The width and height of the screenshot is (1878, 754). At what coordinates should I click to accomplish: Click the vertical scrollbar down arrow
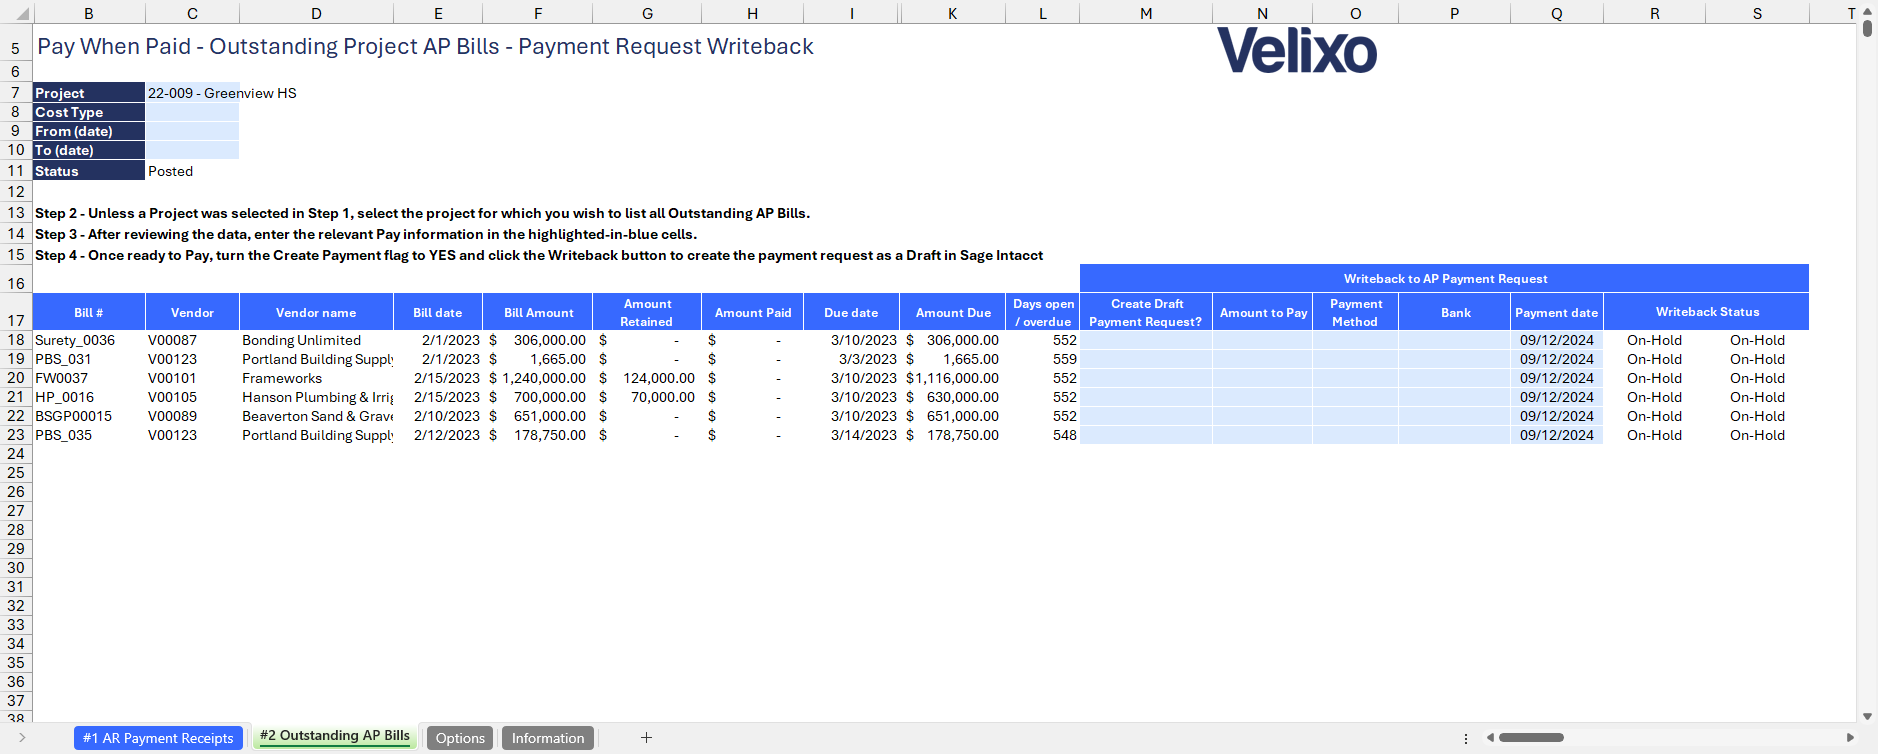coord(1867,716)
